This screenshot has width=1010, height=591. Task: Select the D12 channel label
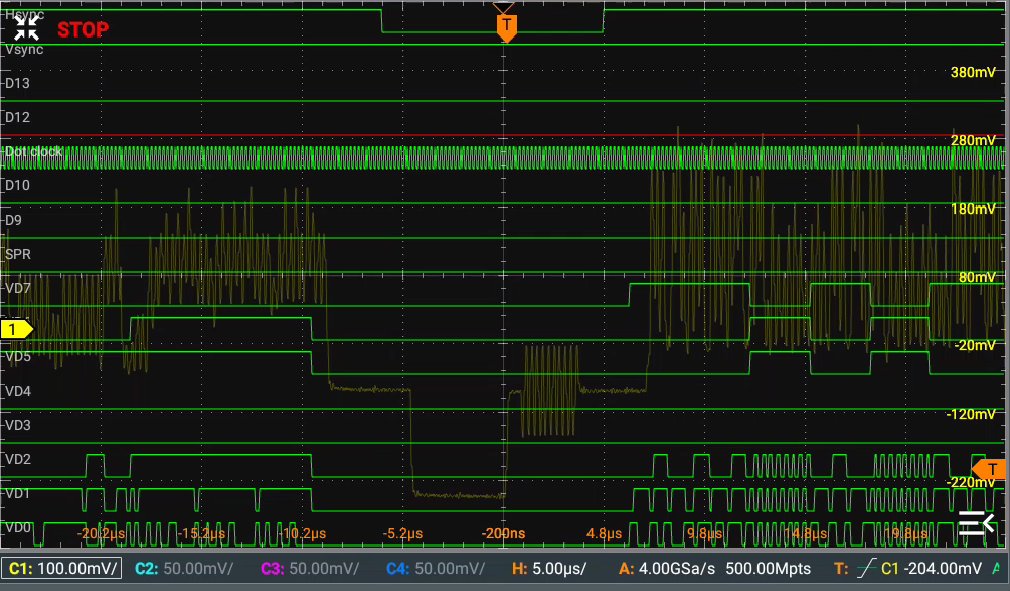click(x=17, y=117)
